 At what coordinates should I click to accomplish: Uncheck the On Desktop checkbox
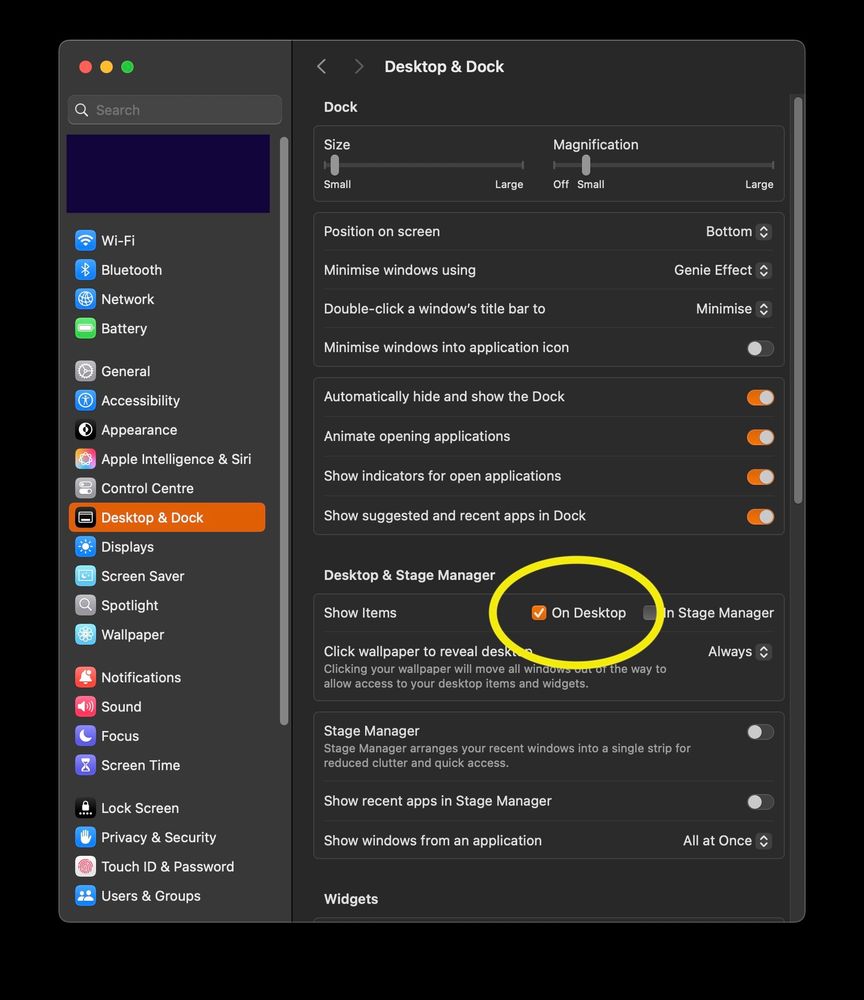[539, 612]
